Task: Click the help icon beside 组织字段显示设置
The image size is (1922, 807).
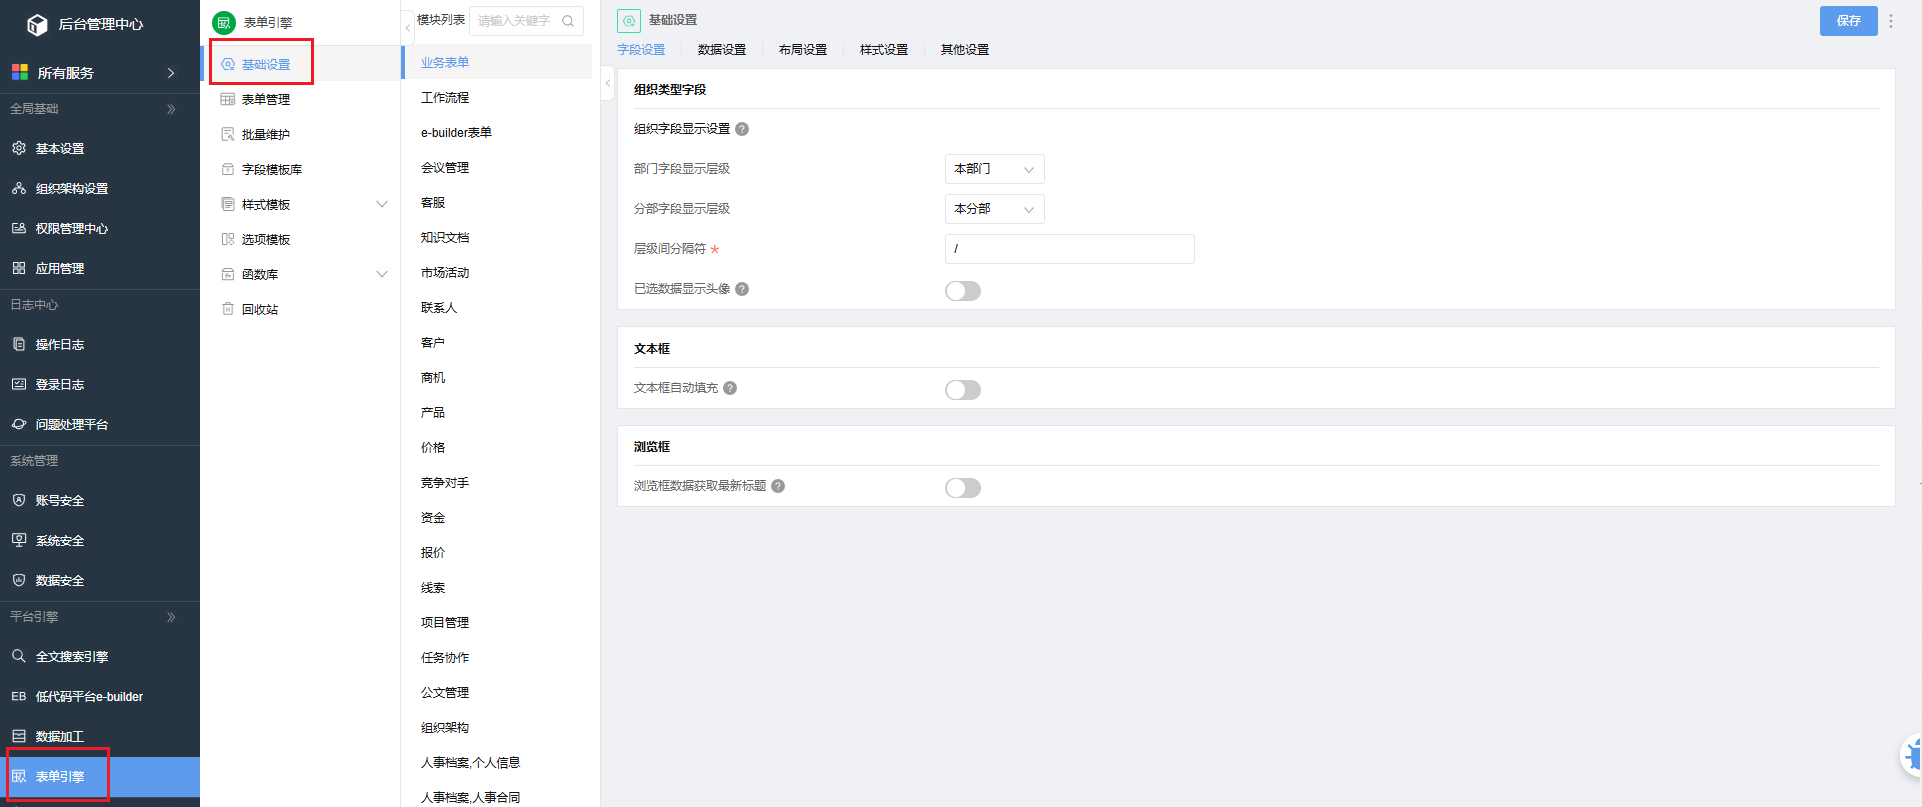Action: click(x=742, y=129)
